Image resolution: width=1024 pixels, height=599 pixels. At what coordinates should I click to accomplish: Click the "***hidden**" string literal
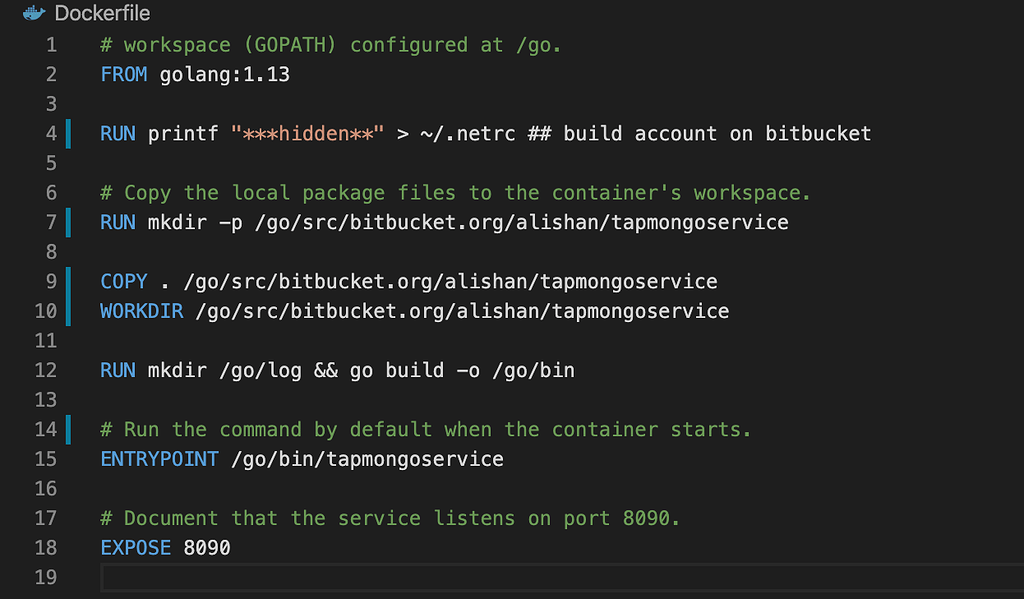click(307, 134)
